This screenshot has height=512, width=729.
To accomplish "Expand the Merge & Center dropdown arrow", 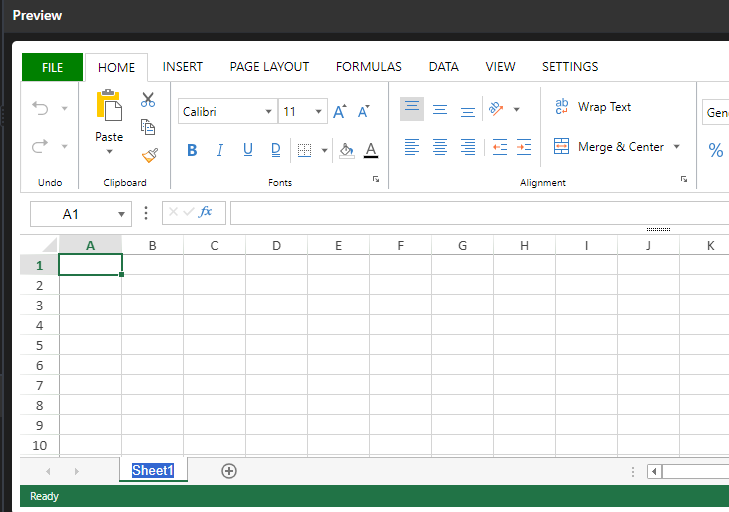I will (x=676, y=147).
